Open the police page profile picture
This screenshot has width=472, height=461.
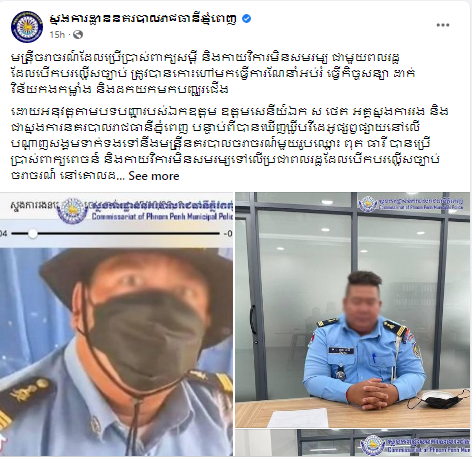(x=27, y=27)
